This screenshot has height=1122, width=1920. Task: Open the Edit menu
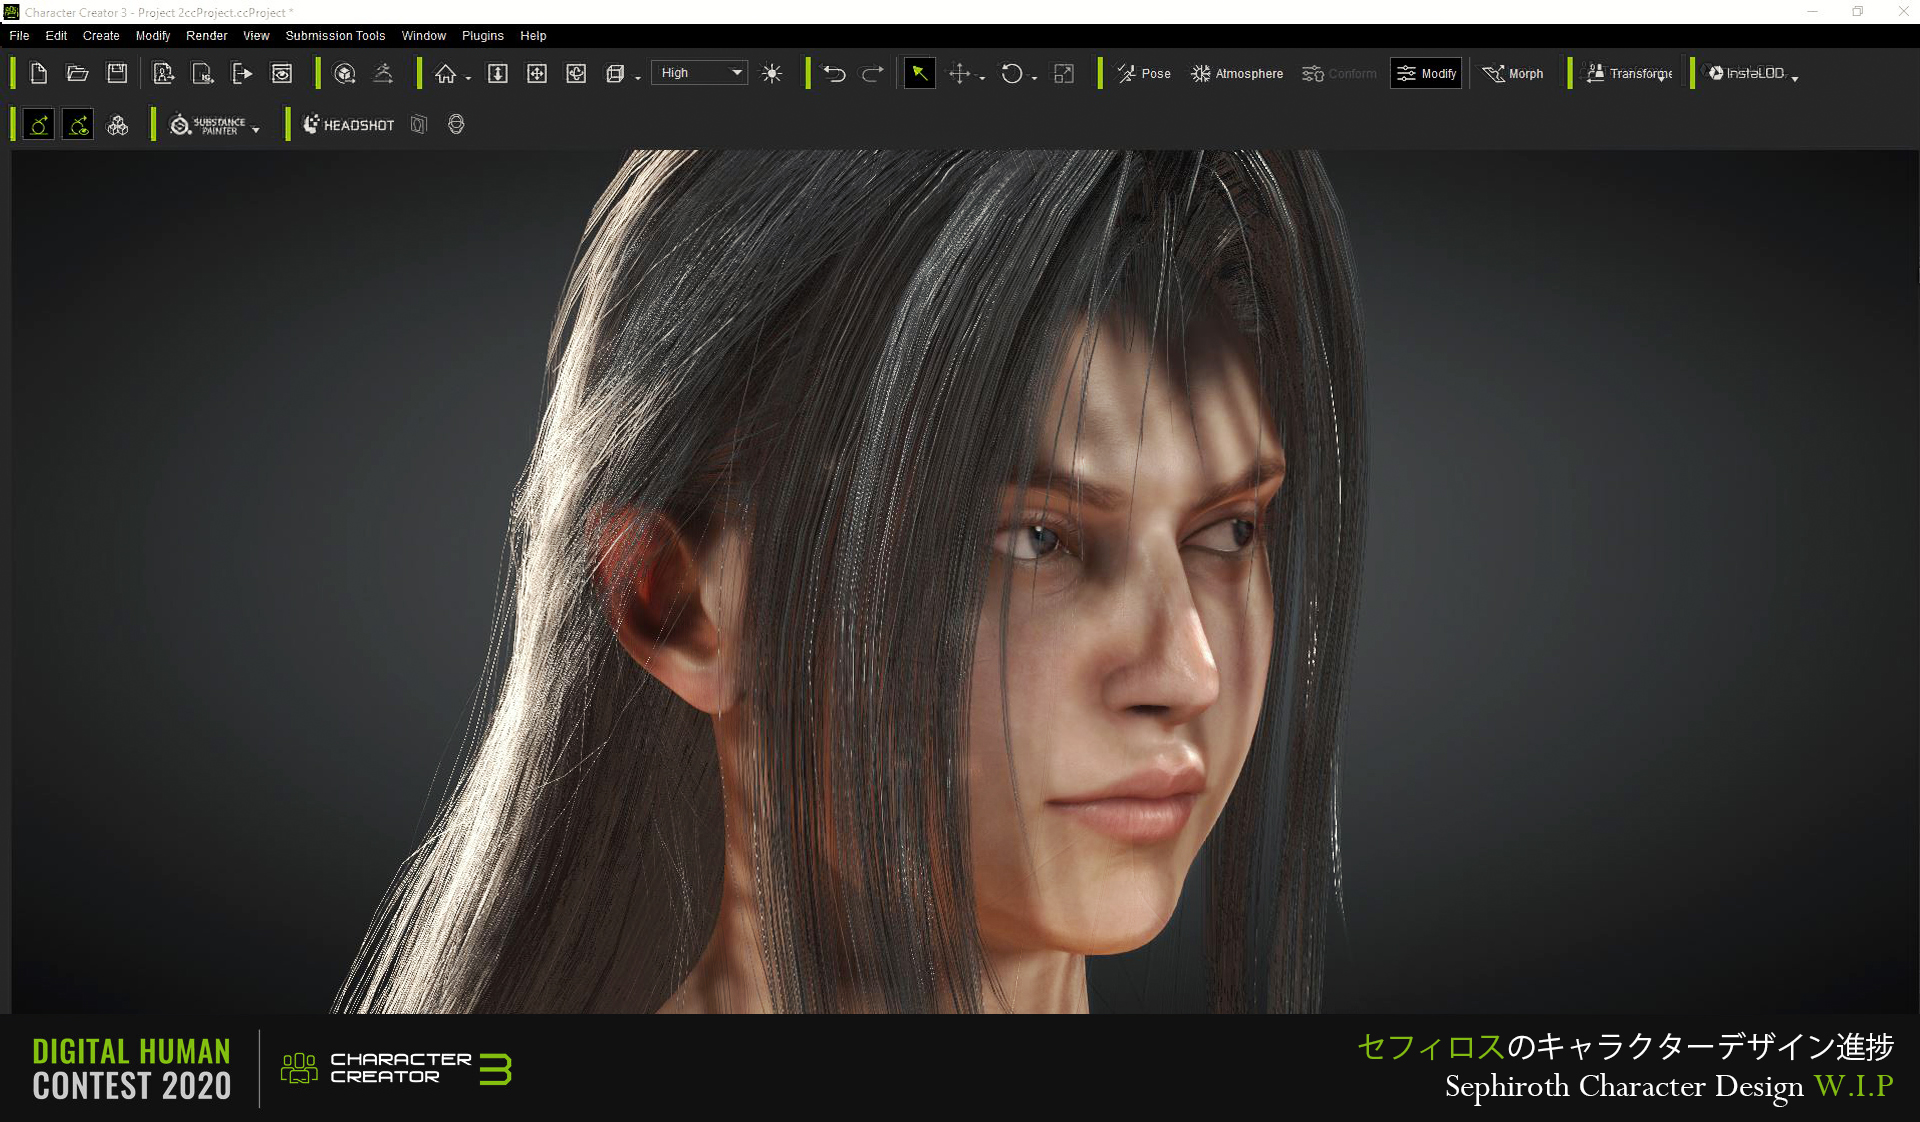56,35
